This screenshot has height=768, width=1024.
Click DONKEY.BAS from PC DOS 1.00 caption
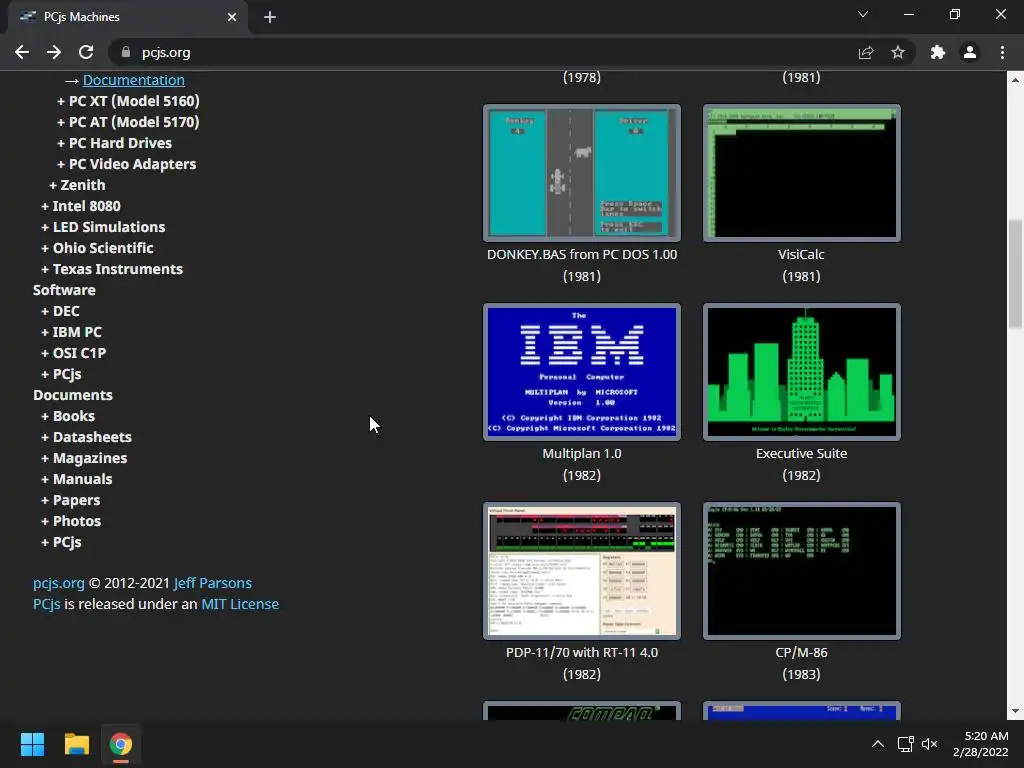pyautogui.click(x=582, y=255)
